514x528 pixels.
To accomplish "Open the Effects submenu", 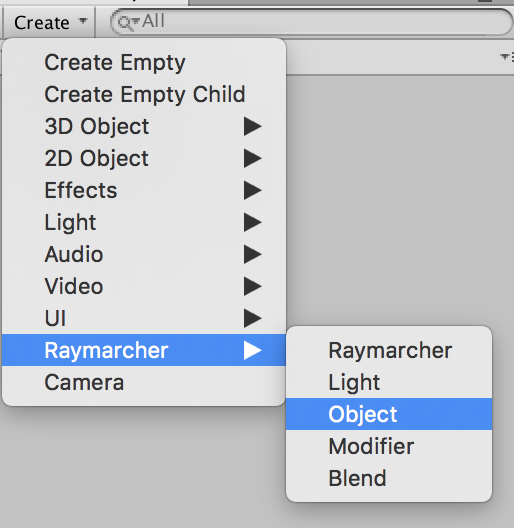I will 144,190.
